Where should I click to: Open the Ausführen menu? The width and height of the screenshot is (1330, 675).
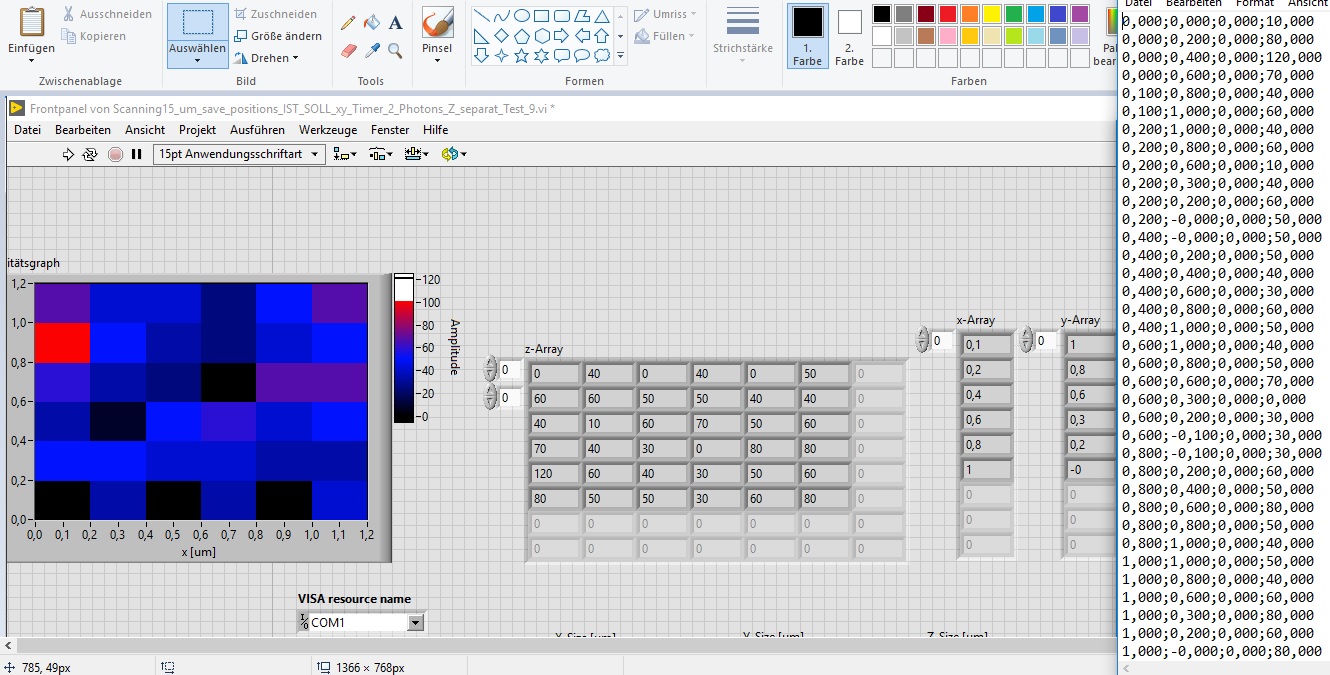pyautogui.click(x=257, y=130)
